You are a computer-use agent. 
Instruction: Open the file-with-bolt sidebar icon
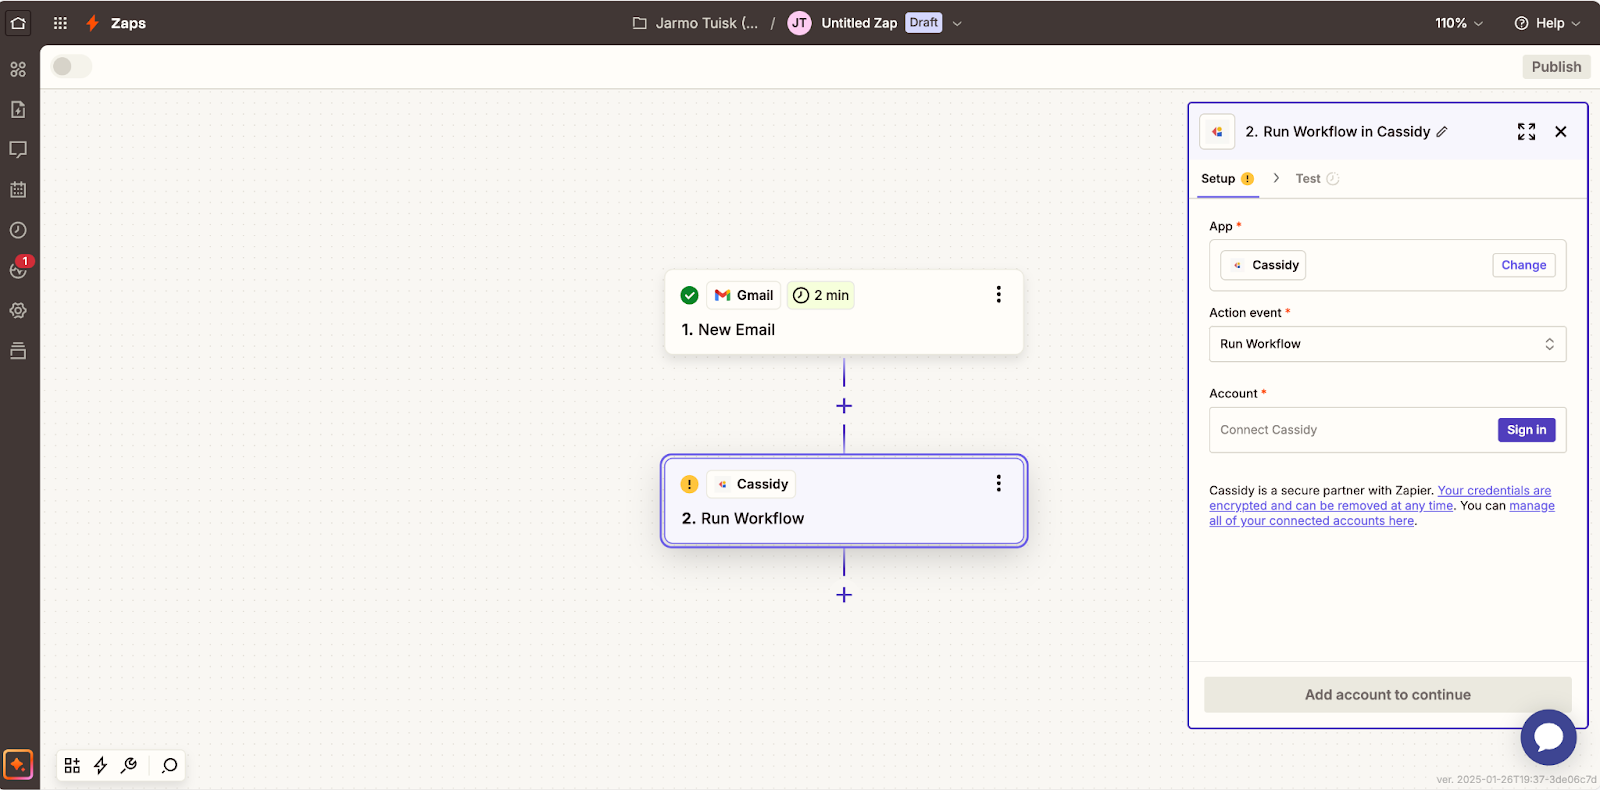point(18,109)
